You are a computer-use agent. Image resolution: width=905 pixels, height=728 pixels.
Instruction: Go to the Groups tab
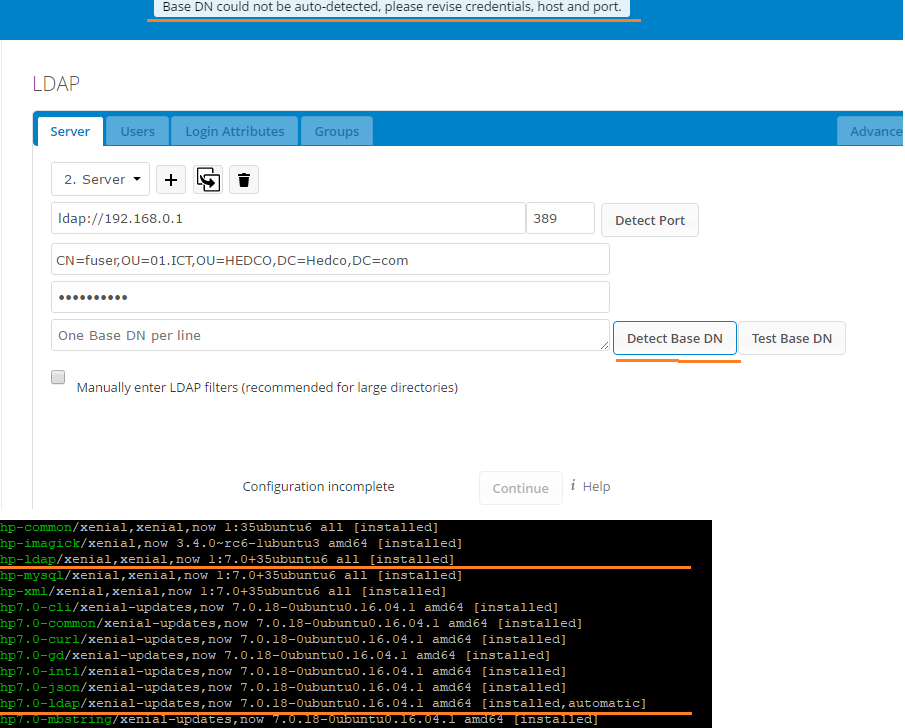337,131
